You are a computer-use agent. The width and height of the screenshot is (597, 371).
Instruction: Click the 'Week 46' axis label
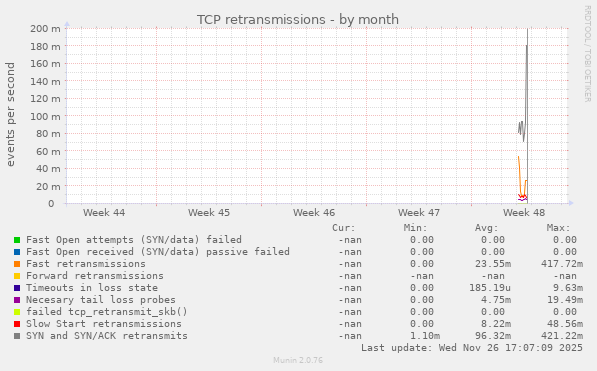click(314, 213)
